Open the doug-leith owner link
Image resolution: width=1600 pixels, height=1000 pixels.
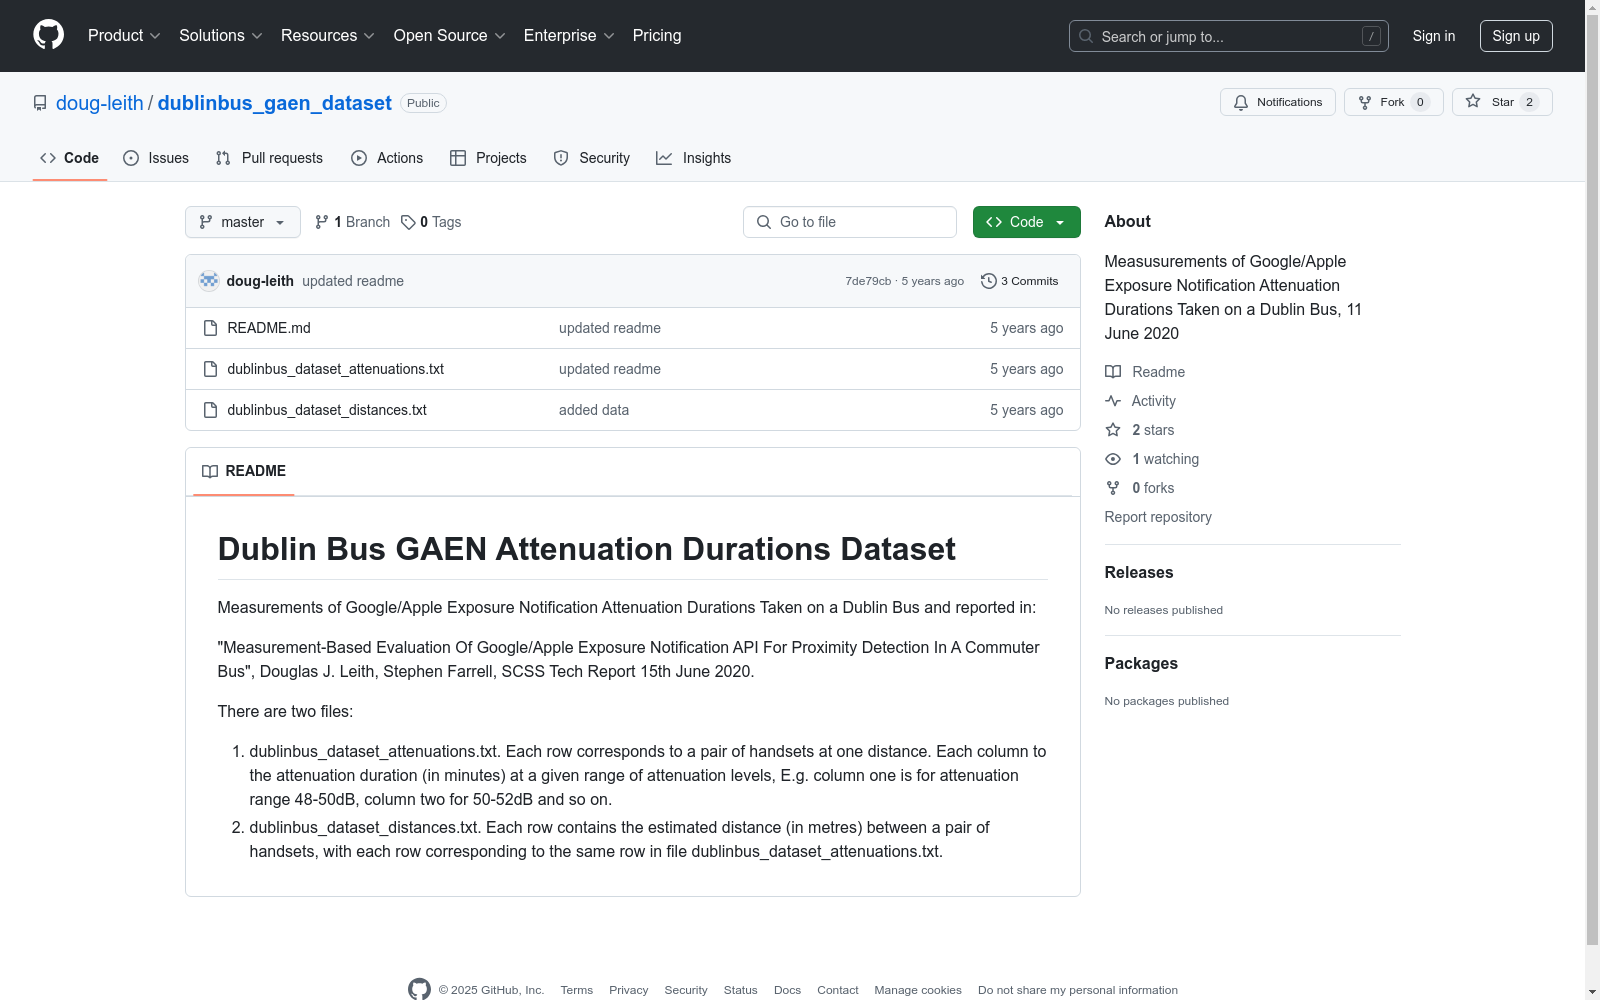[100, 103]
